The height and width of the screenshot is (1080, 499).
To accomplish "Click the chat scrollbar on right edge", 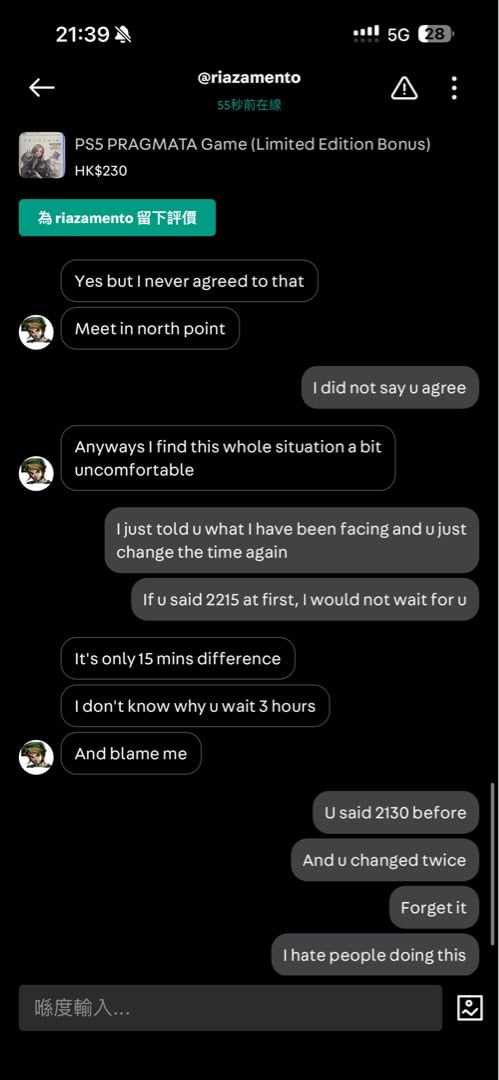I will (492, 864).
